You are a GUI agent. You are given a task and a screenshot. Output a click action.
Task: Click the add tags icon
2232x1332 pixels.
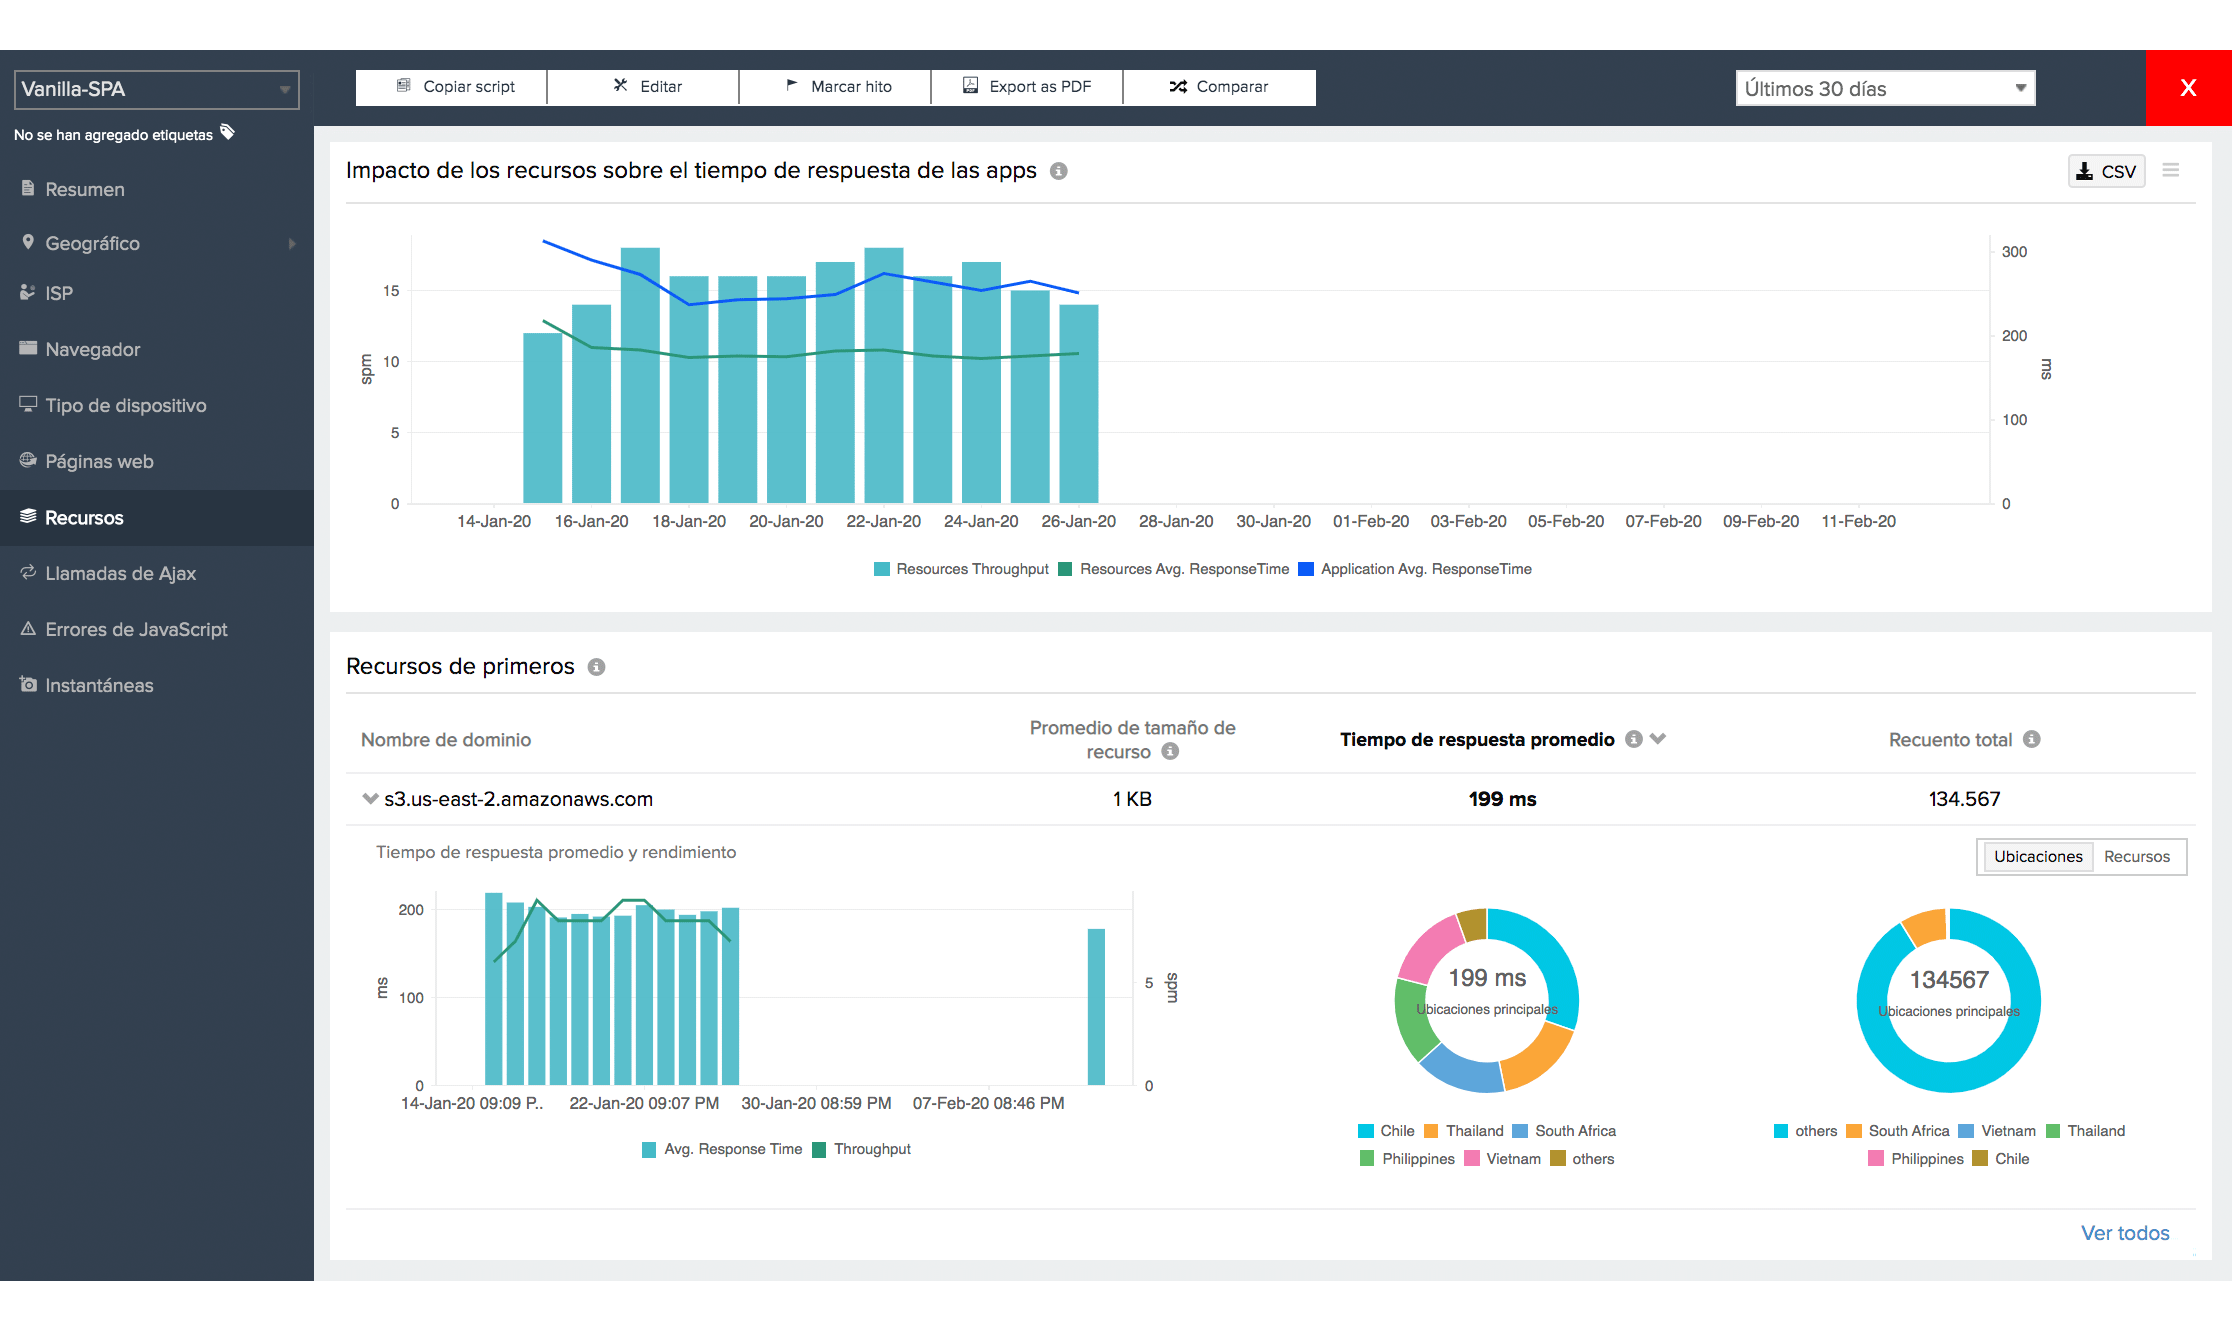(228, 132)
